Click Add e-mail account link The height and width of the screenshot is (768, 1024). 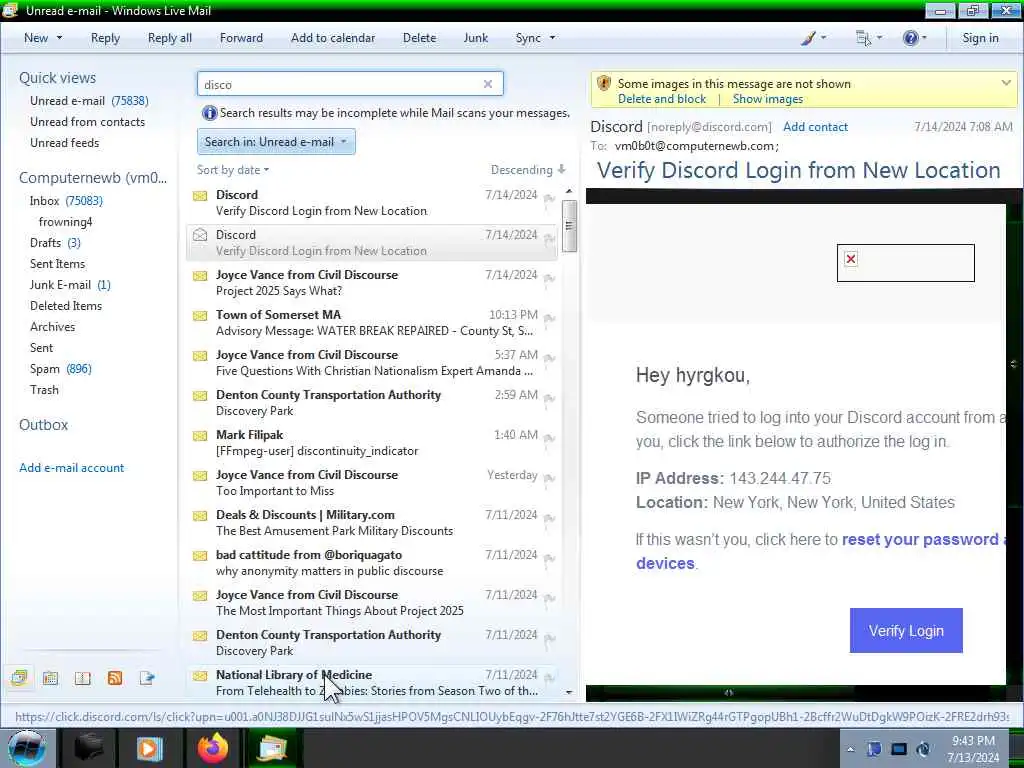pyautogui.click(x=71, y=468)
